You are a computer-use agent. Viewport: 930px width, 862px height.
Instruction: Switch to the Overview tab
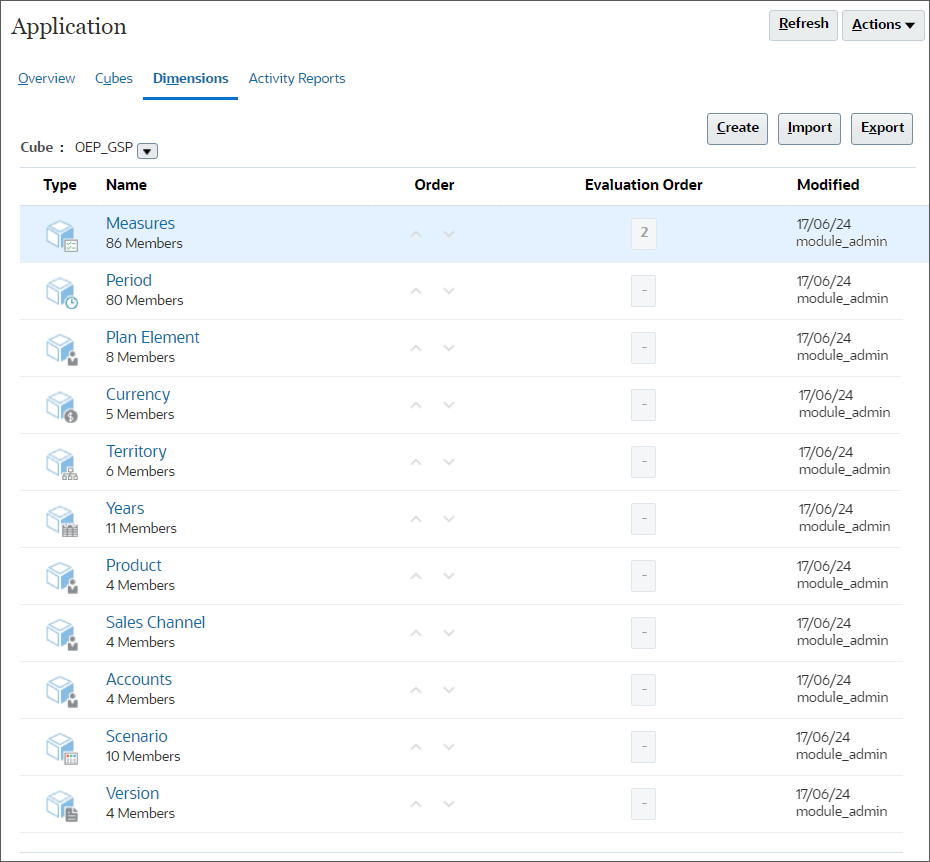46,78
